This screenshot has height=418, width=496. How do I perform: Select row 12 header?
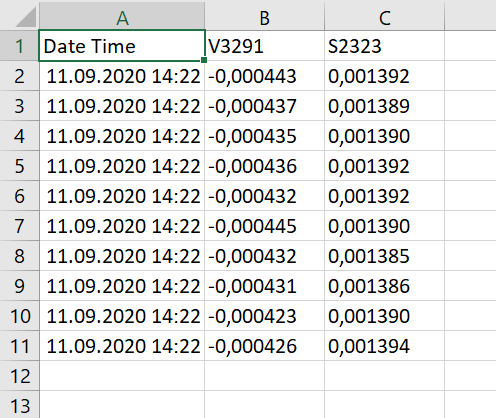point(19,376)
